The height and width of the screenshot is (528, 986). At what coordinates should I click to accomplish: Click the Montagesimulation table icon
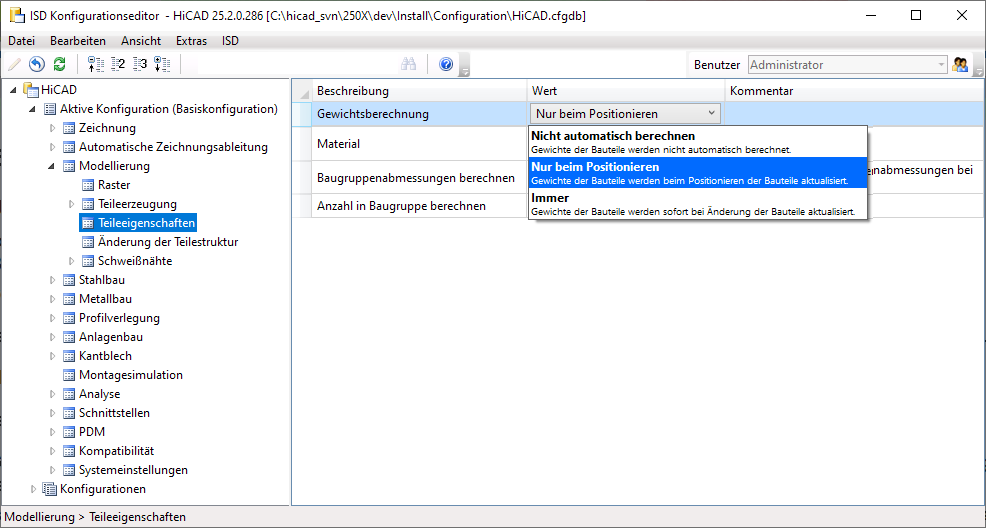[69, 375]
